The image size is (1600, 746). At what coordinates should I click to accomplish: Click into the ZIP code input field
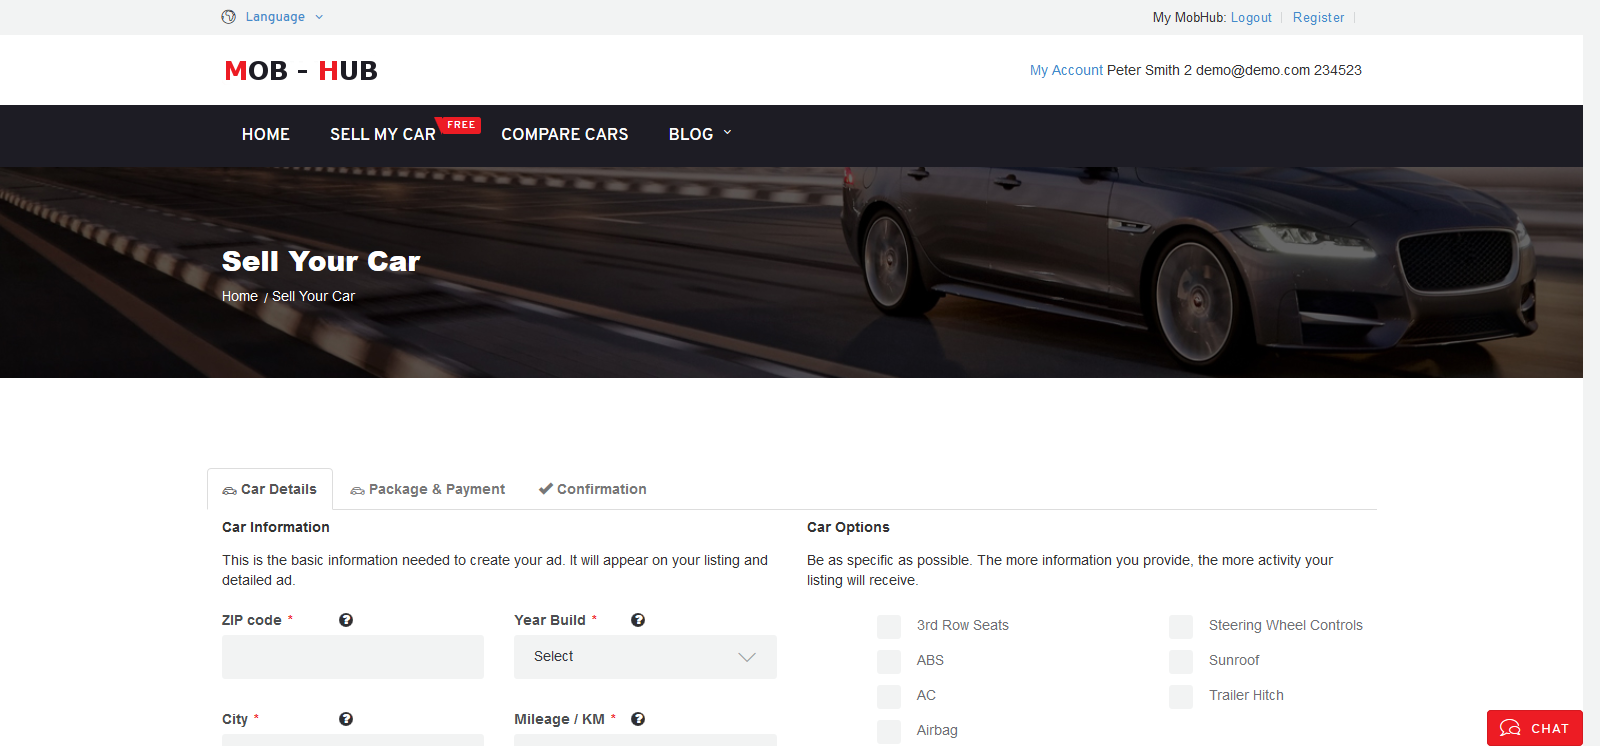pyautogui.click(x=353, y=657)
